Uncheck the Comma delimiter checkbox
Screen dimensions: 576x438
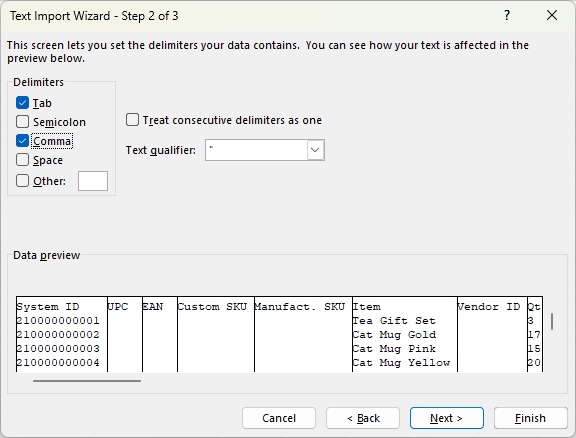22,141
